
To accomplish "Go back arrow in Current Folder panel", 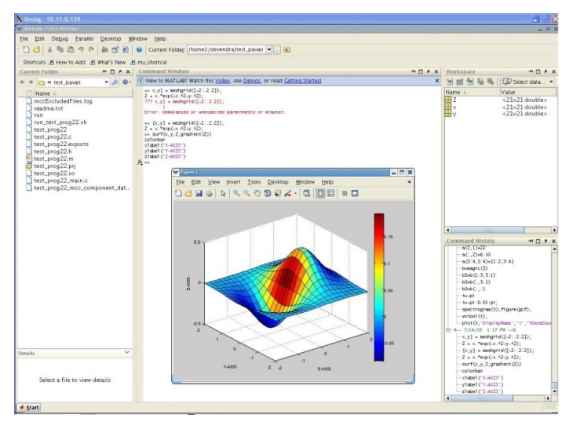I will click(x=22, y=82).
